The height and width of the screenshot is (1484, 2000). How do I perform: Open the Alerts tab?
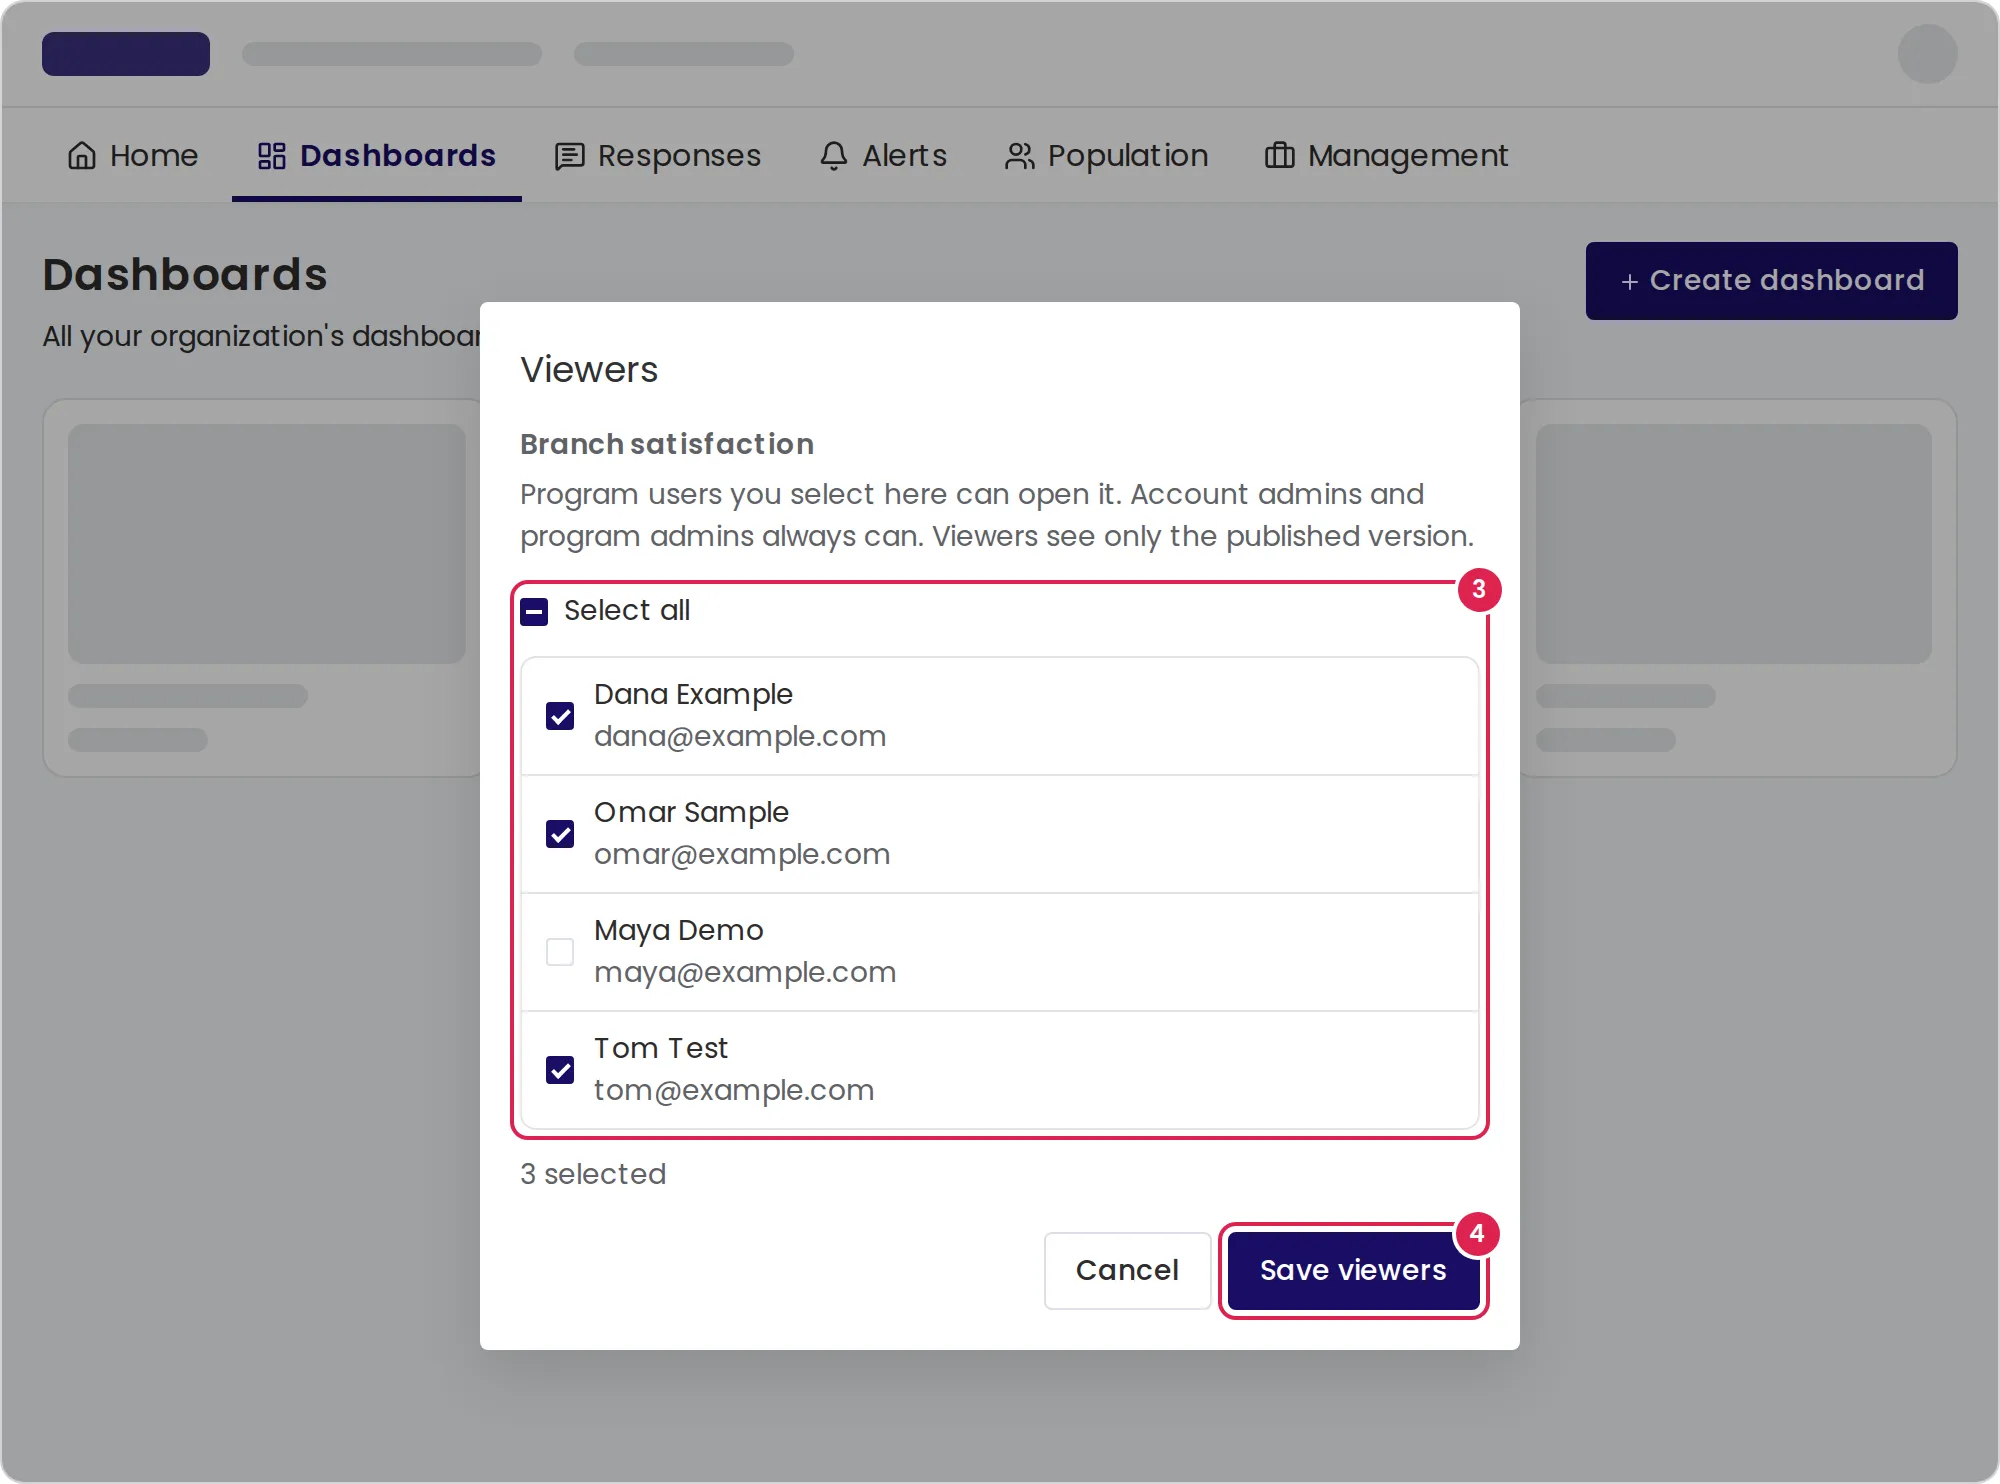[883, 156]
